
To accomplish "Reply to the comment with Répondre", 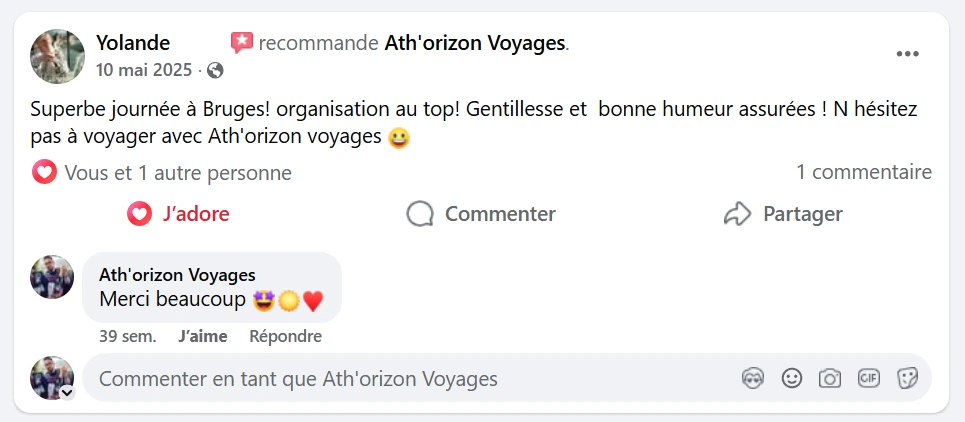I will click(x=285, y=337).
